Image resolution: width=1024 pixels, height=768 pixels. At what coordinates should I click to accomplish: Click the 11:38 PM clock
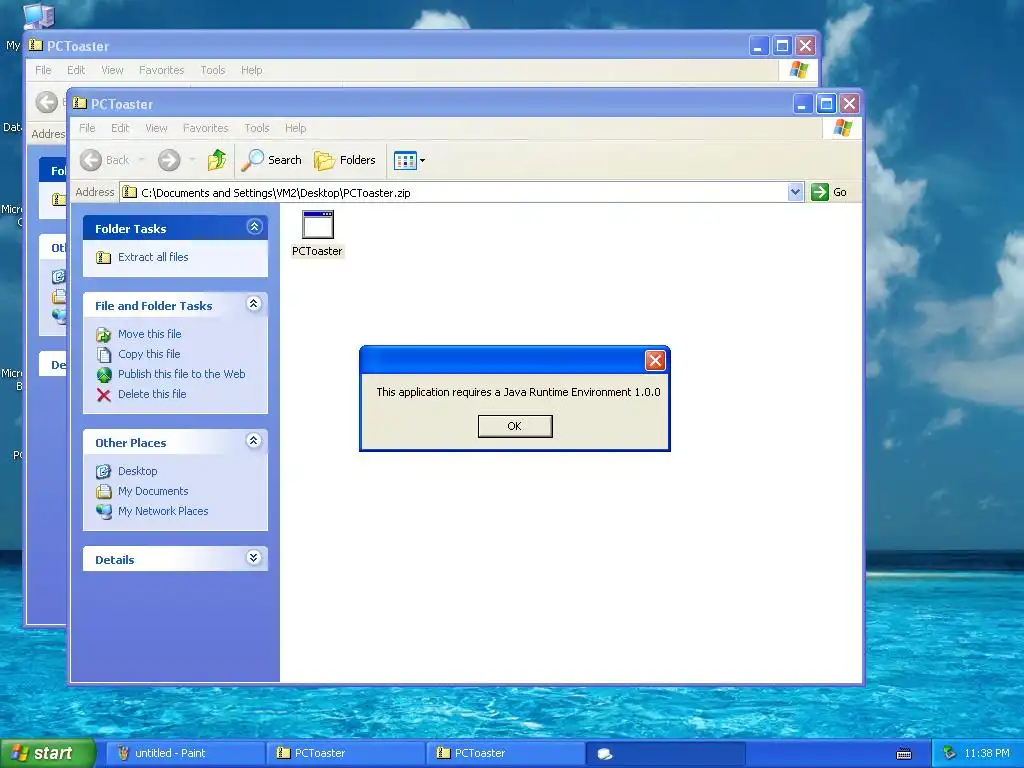pyautogui.click(x=986, y=753)
